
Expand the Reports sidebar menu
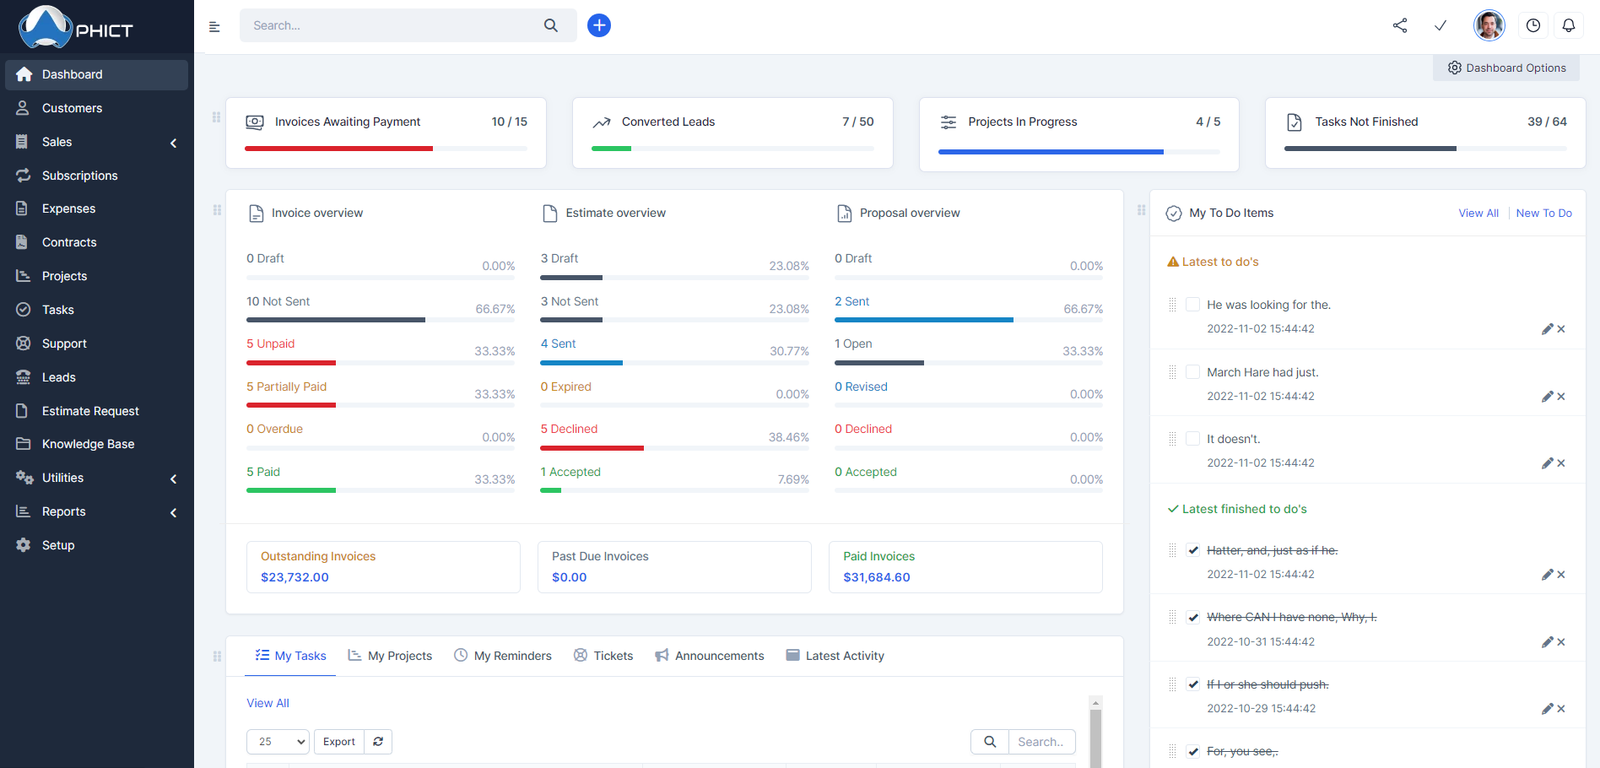[x=96, y=512]
